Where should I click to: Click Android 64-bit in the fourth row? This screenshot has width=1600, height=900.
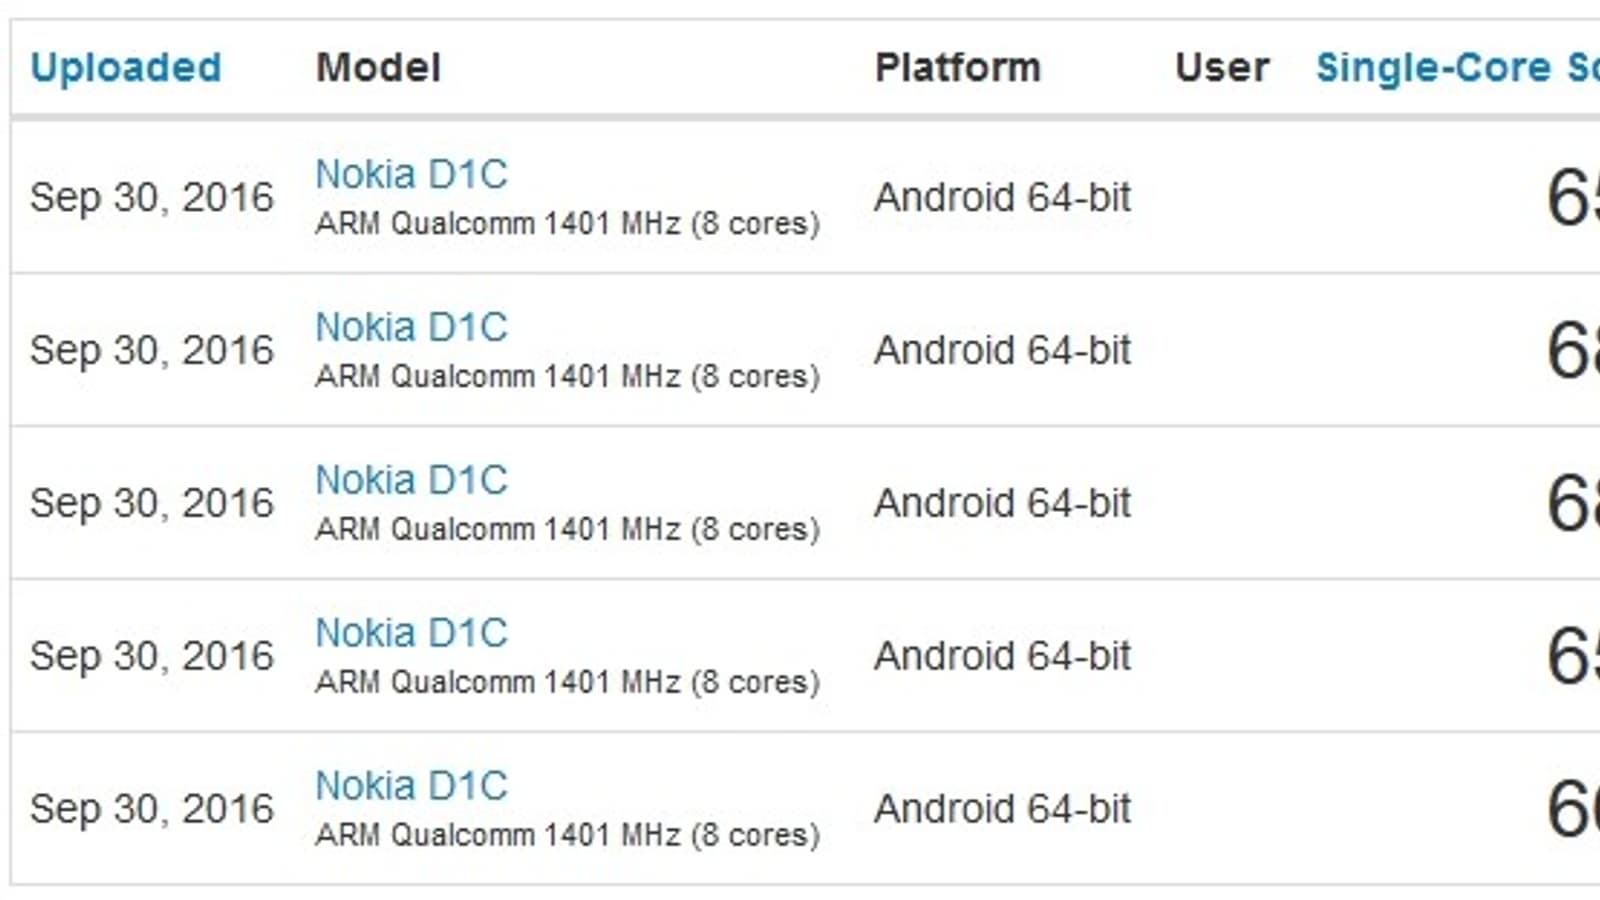[1002, 657]
